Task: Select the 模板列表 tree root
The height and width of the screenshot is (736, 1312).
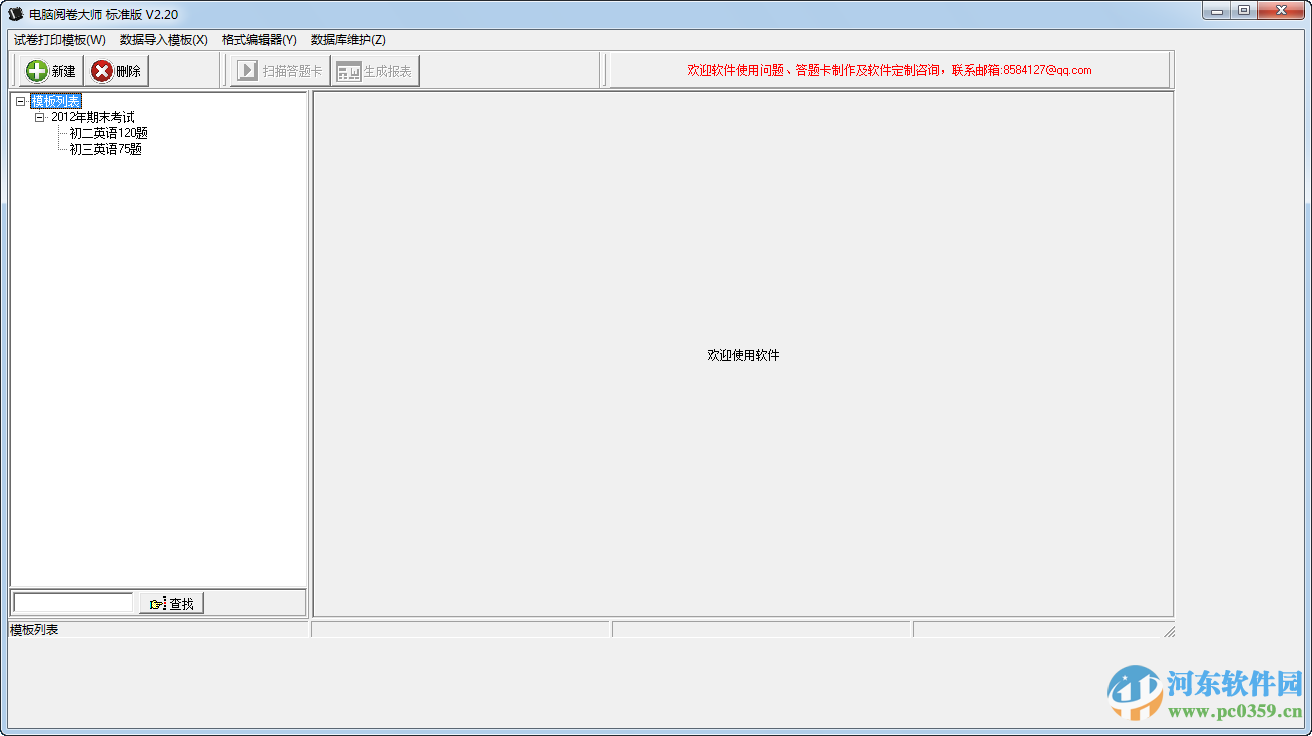Action: 56,101
